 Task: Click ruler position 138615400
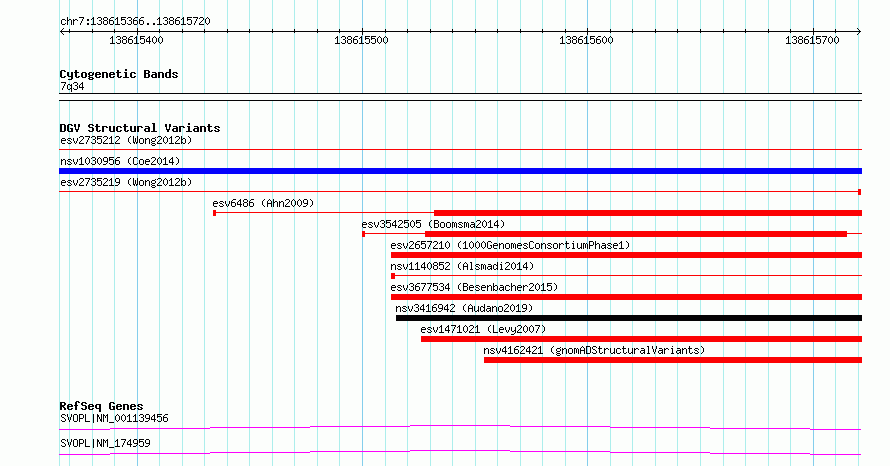coord(136,40)
